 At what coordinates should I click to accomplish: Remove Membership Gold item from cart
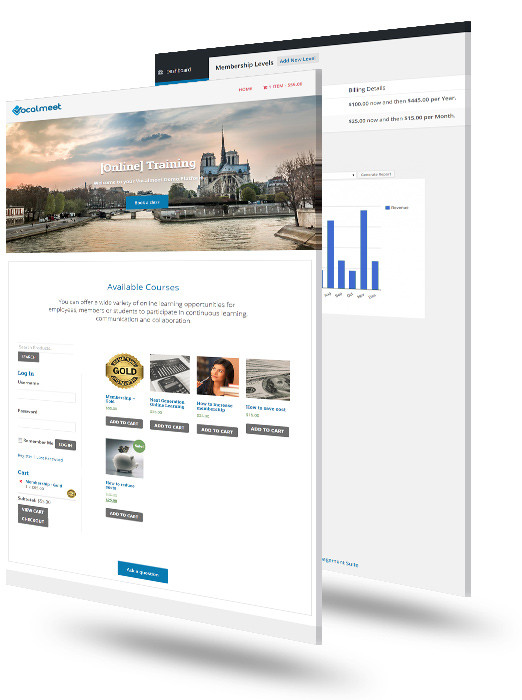21,481
